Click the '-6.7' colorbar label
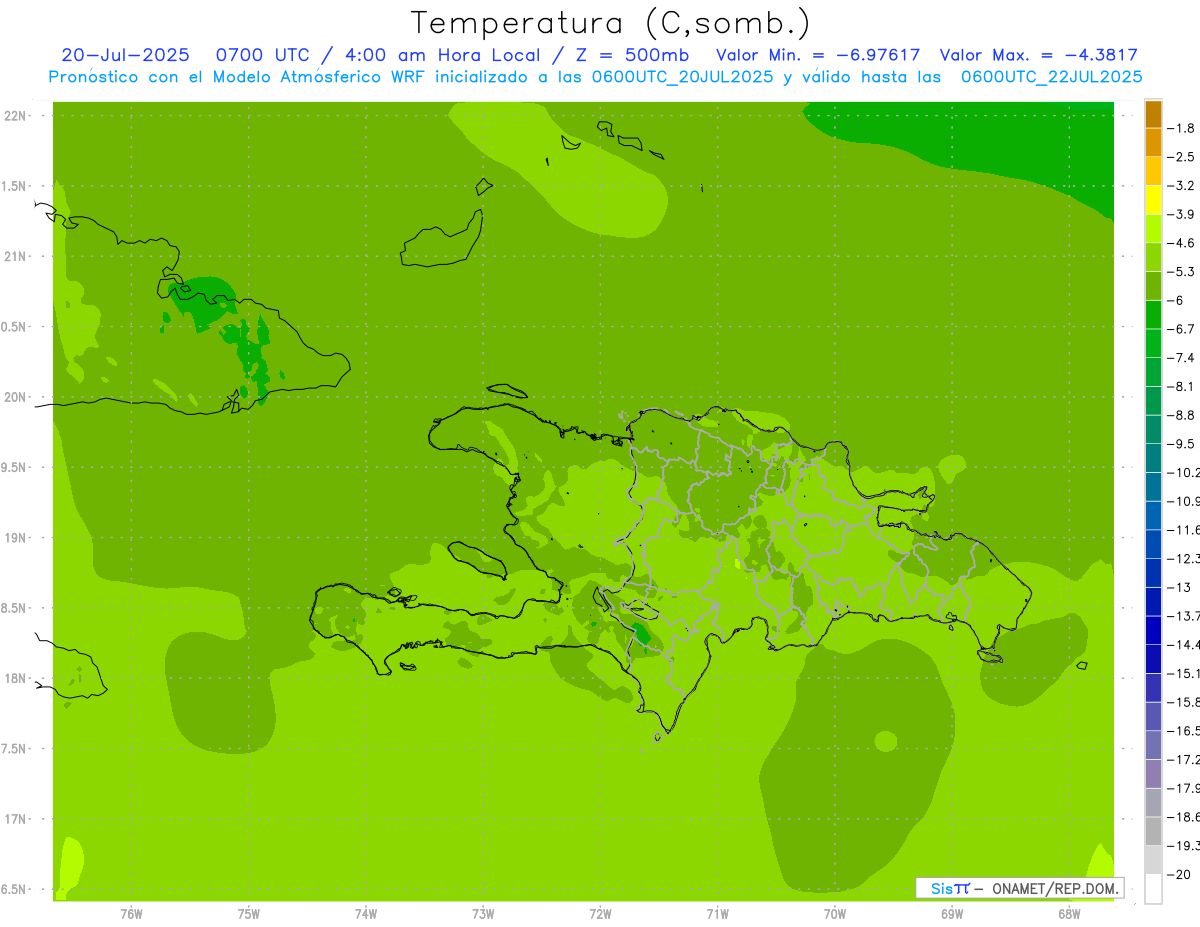The height and width of the screenshot is (927, 1200). 1182,329
